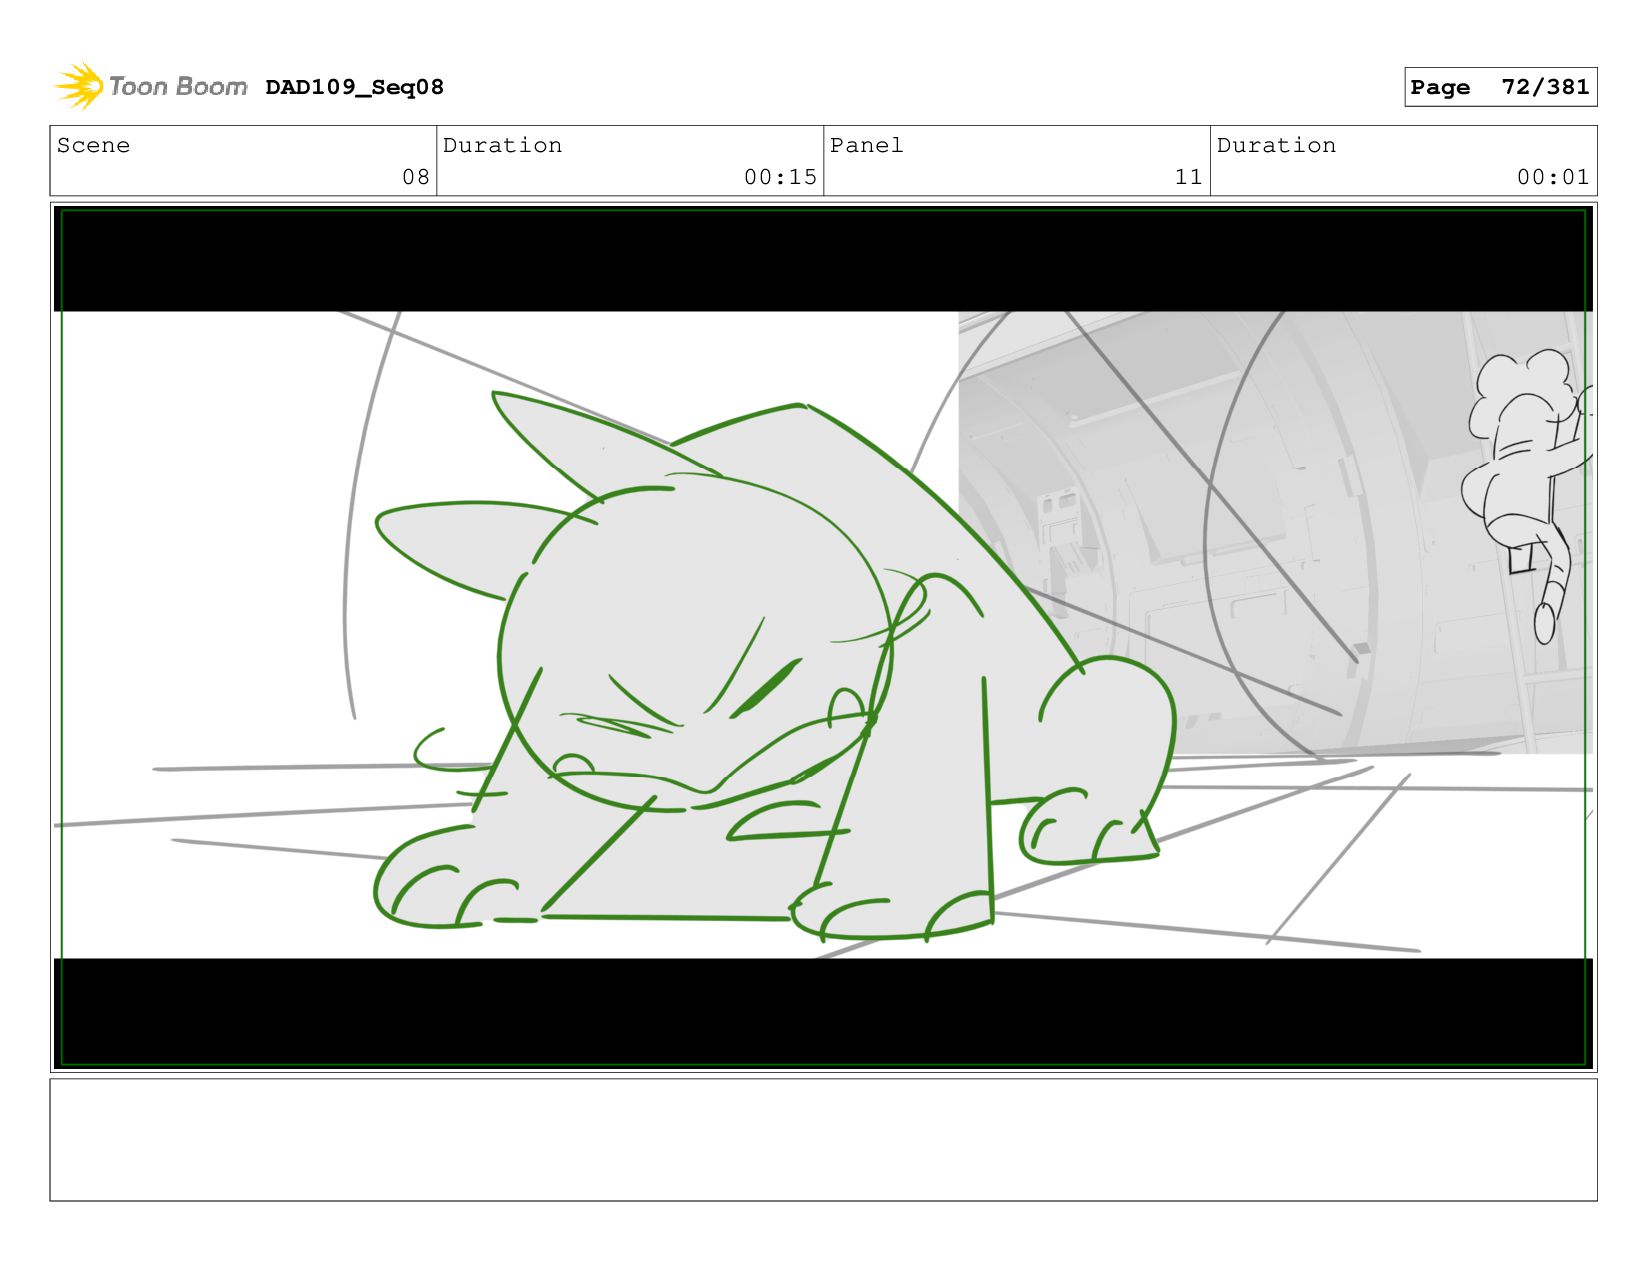This screenshot has width=1648, height=1276.
Task: Click the empty notes box below panel
Action: coord(823,1140)
